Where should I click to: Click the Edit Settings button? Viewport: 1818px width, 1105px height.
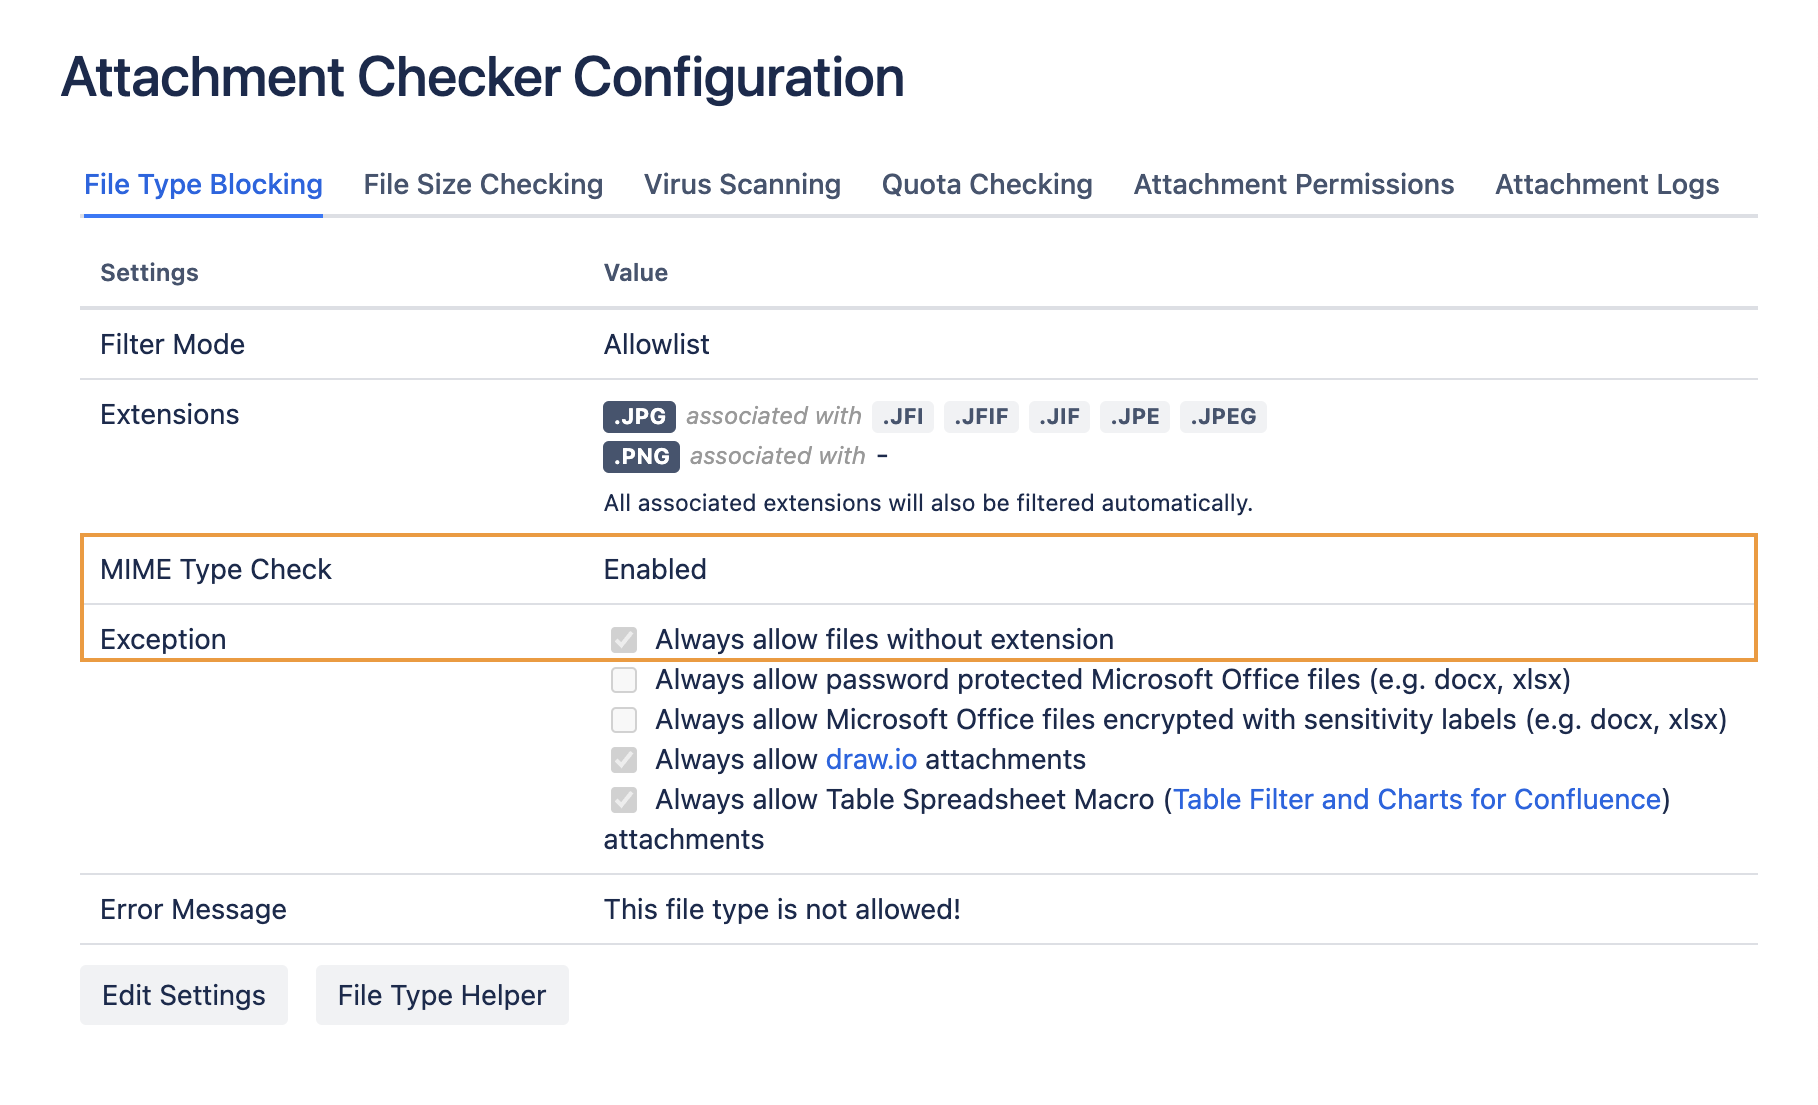183,994
